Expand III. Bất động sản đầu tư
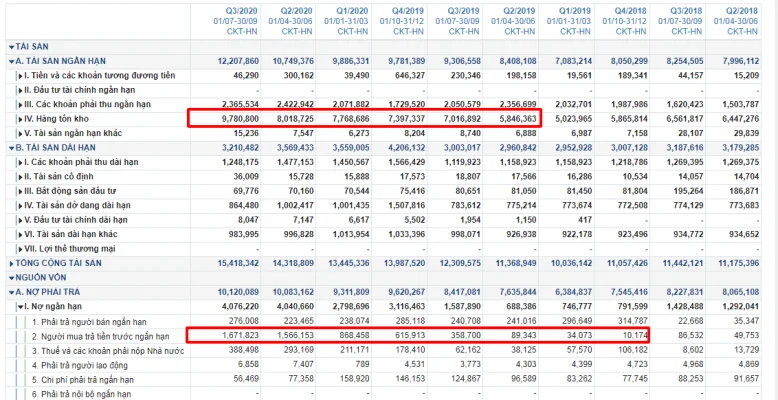778x400 pixels. point(20,191)
